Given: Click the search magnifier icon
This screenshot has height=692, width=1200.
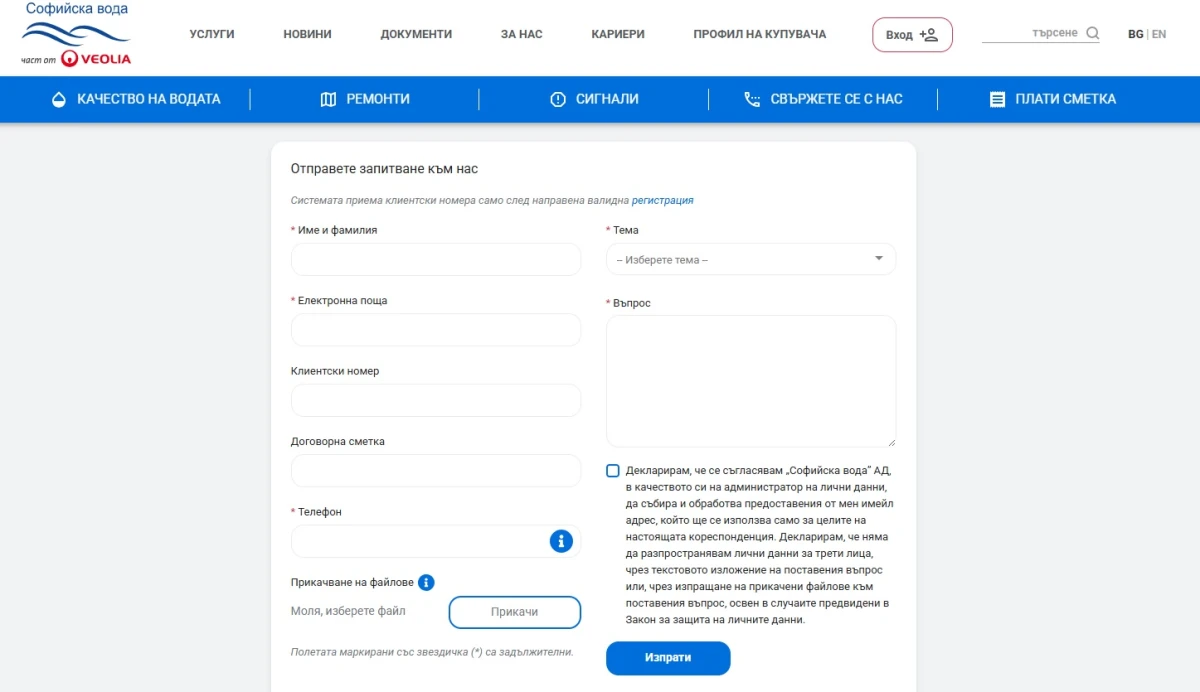Looking at the screenshot, I should coord(1092,33).
